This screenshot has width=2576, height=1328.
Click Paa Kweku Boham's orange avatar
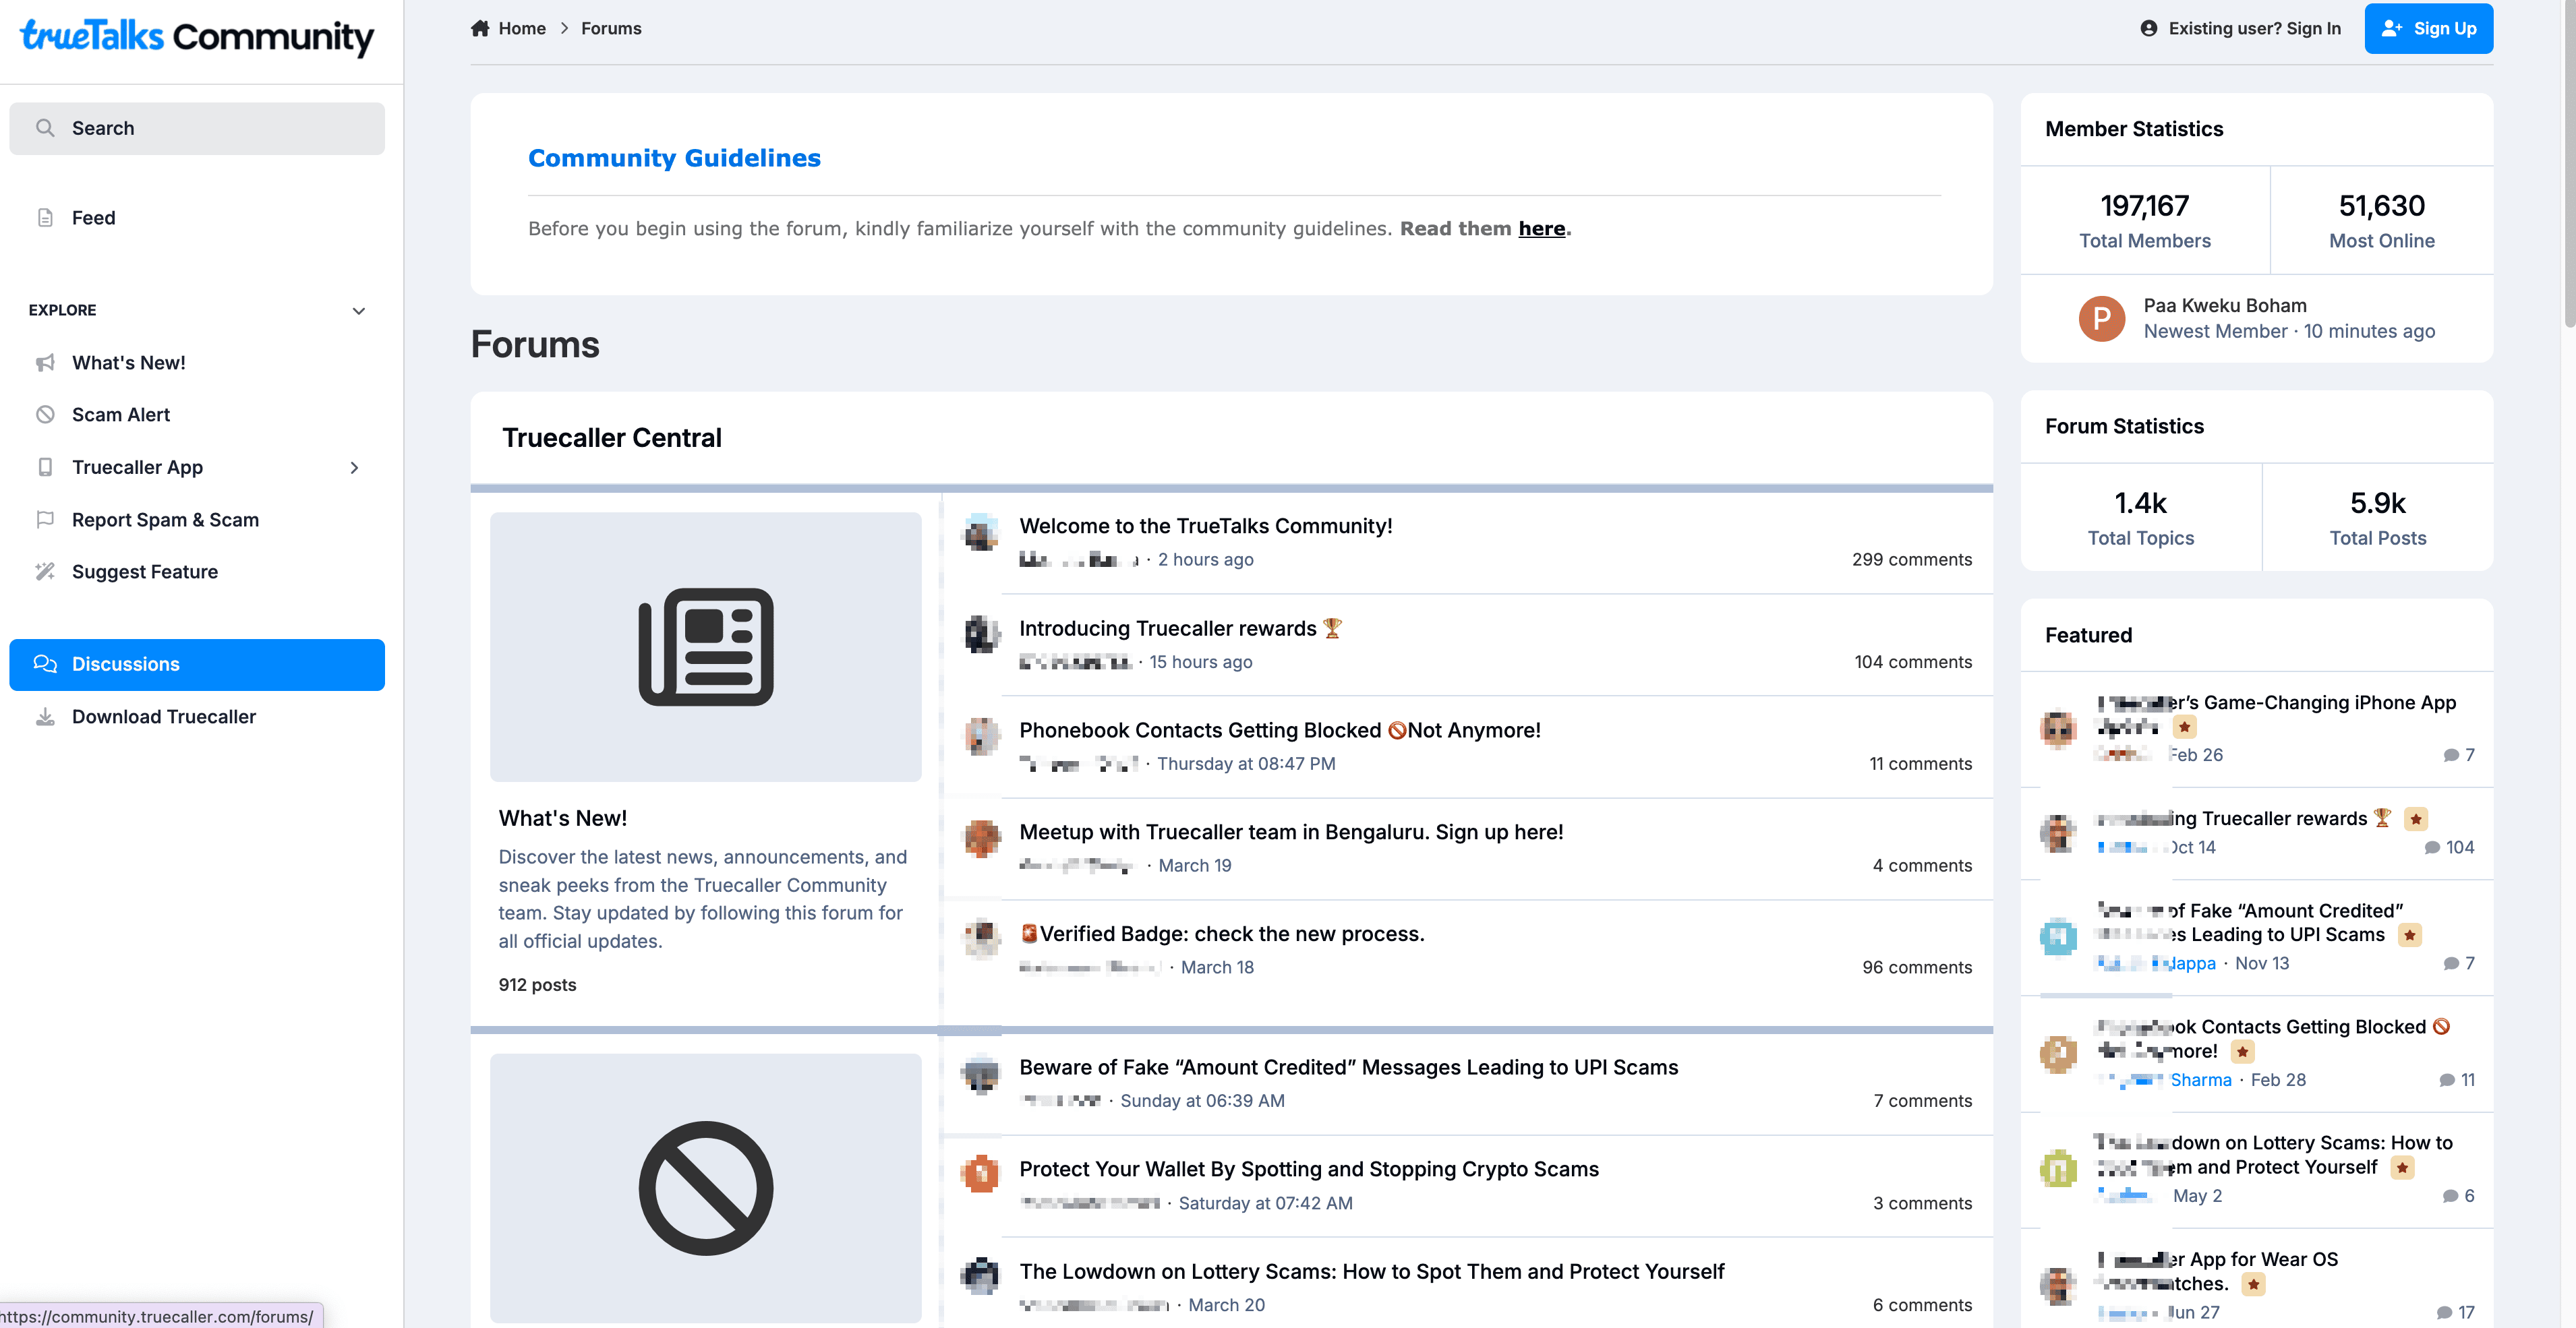(2101, 319)
